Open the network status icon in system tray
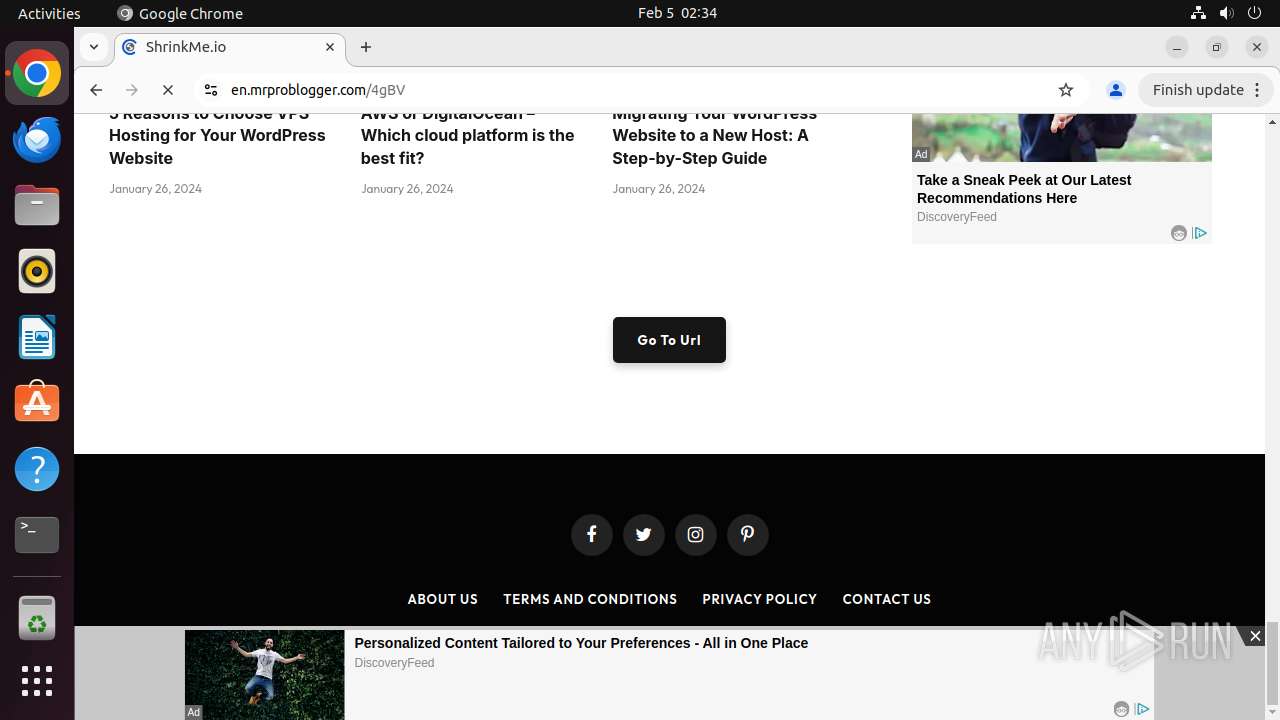 point(1198,13)
